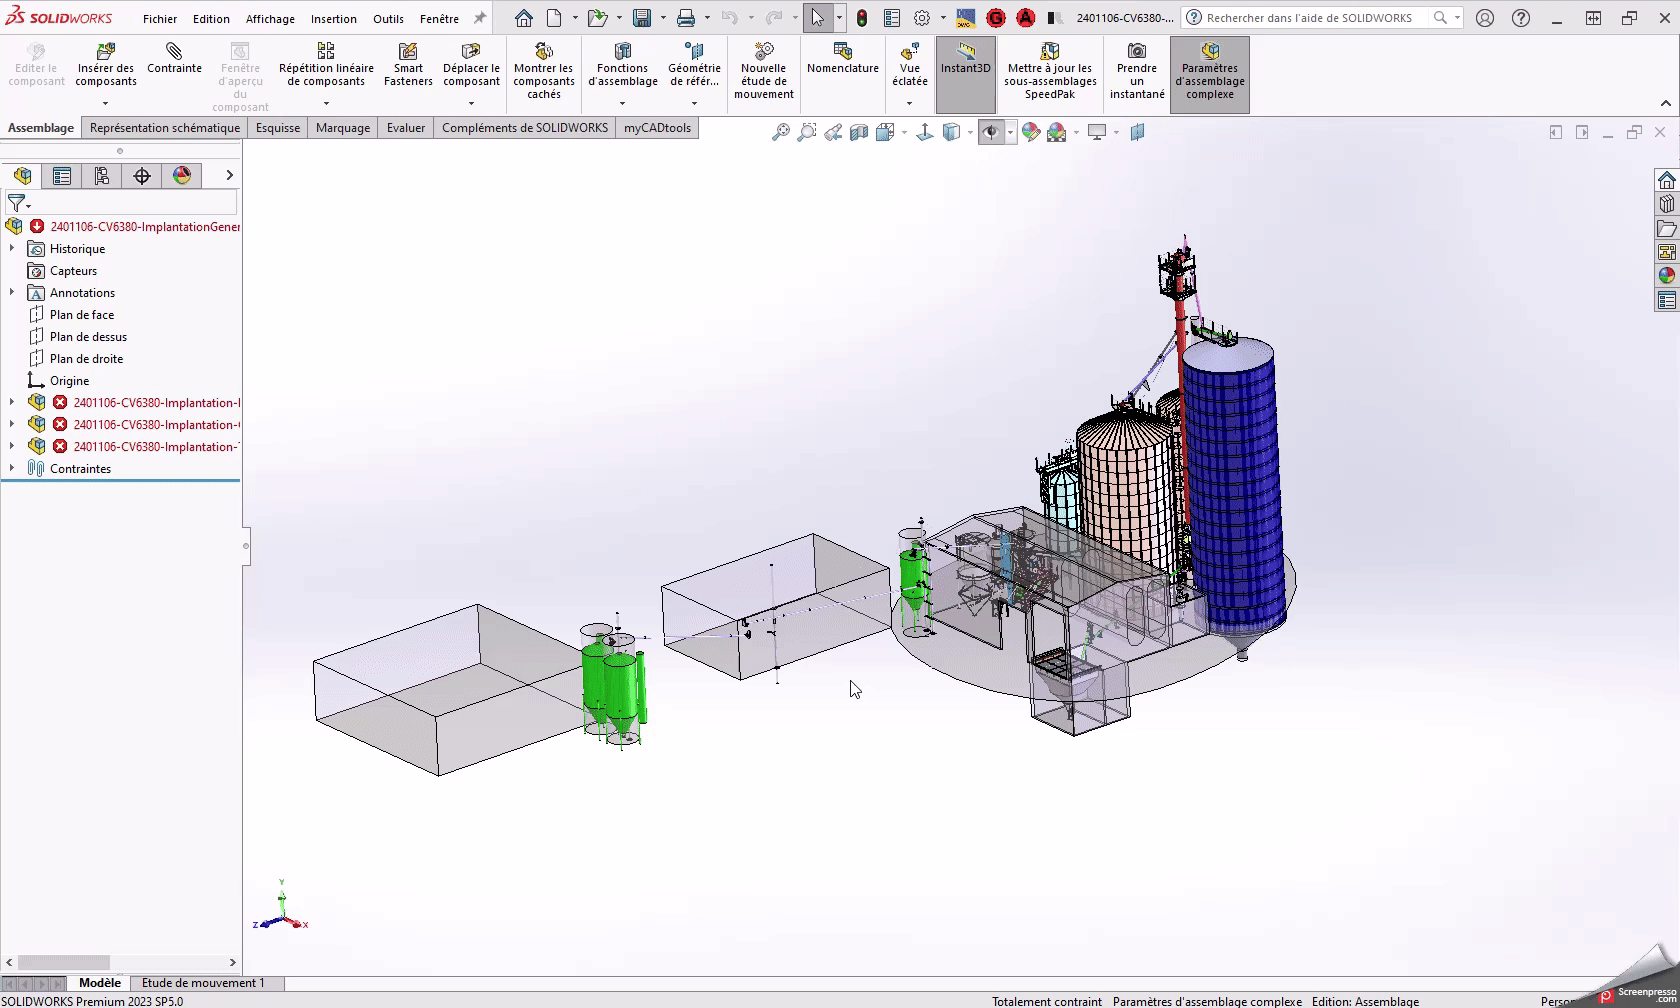The height and width of the screenshot is (1008, 1680).
Task: Expand the Contraintes tree node
Action: pos(12,468)
